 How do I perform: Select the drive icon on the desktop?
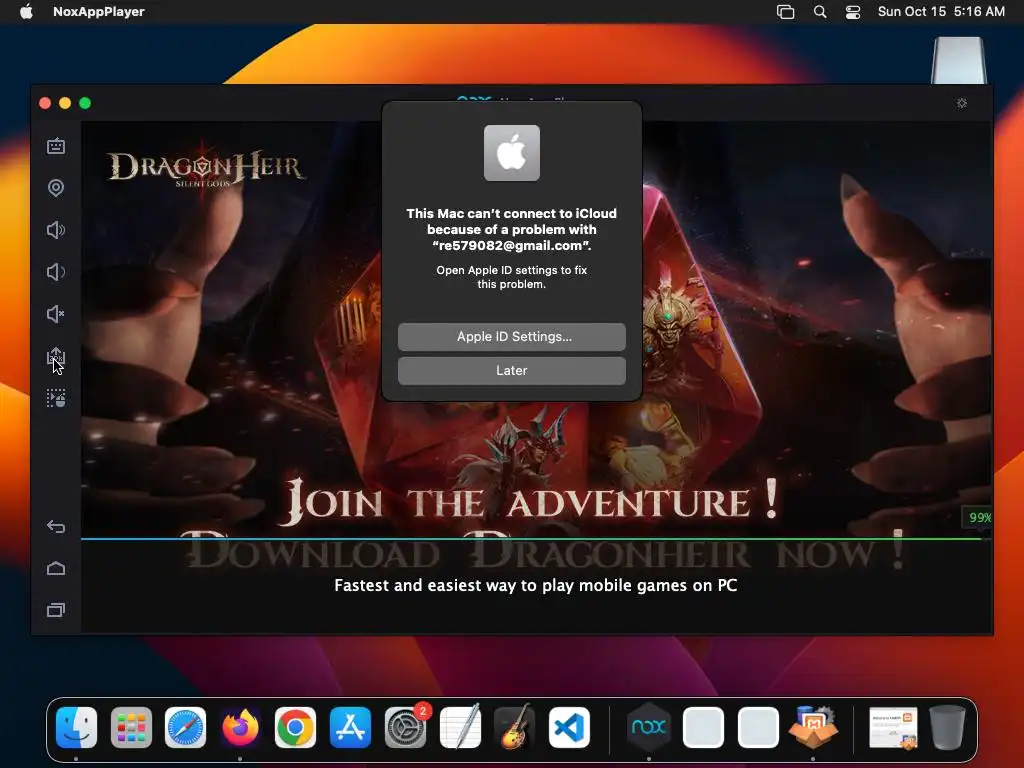coord(959,60)
